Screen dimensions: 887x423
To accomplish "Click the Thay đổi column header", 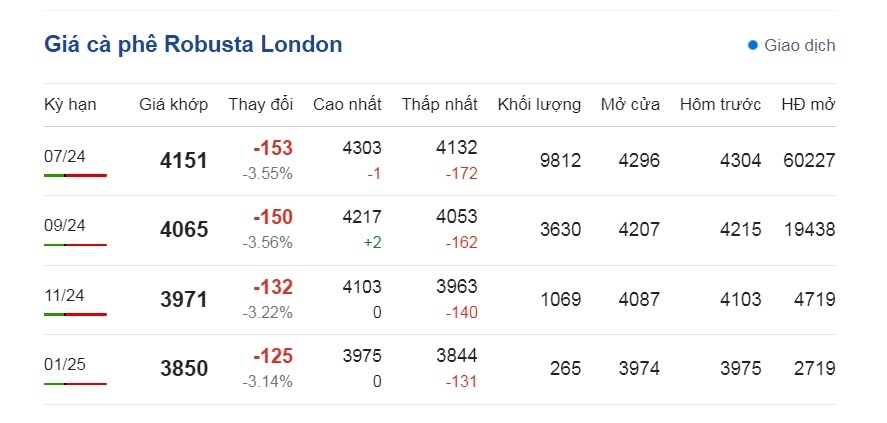I will [x=261, y=105].
